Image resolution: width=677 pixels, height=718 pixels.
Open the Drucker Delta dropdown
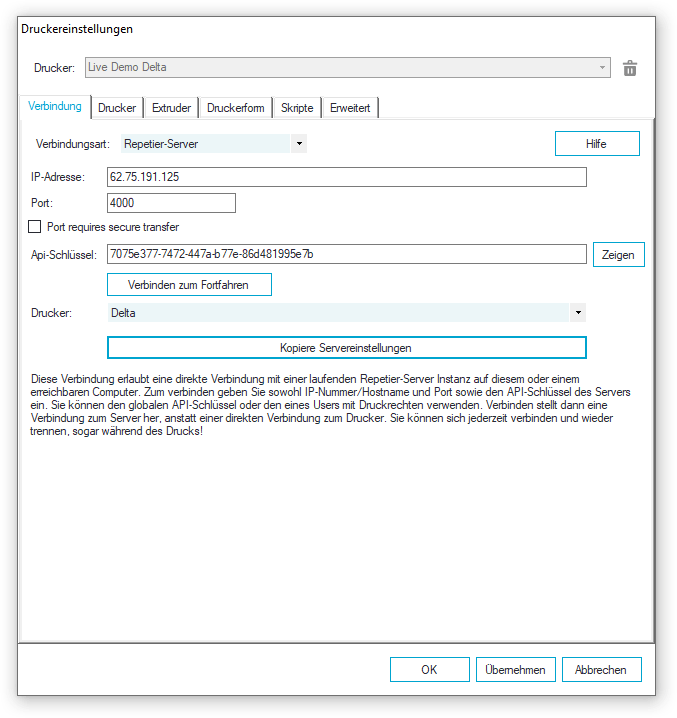(x=347, y=313)
